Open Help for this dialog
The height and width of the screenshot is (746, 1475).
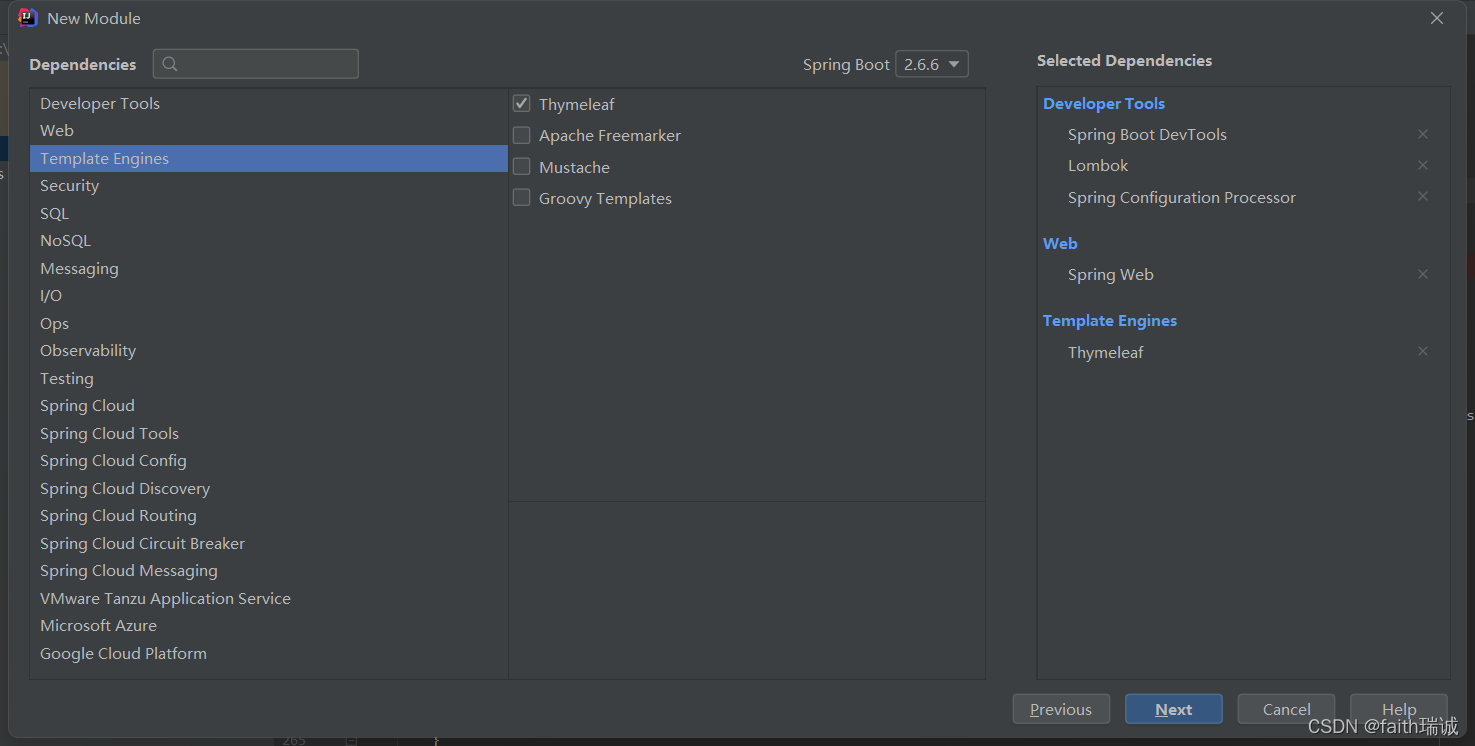(1399, 709)
